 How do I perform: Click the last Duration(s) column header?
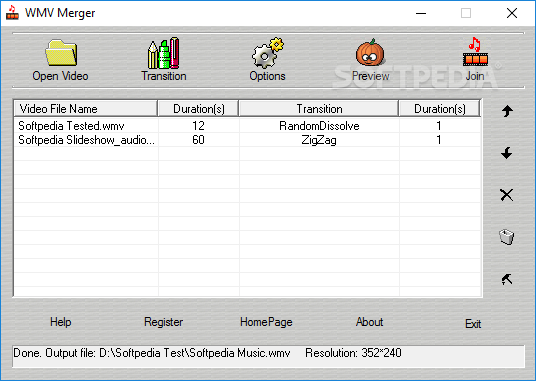pos(440,109)
